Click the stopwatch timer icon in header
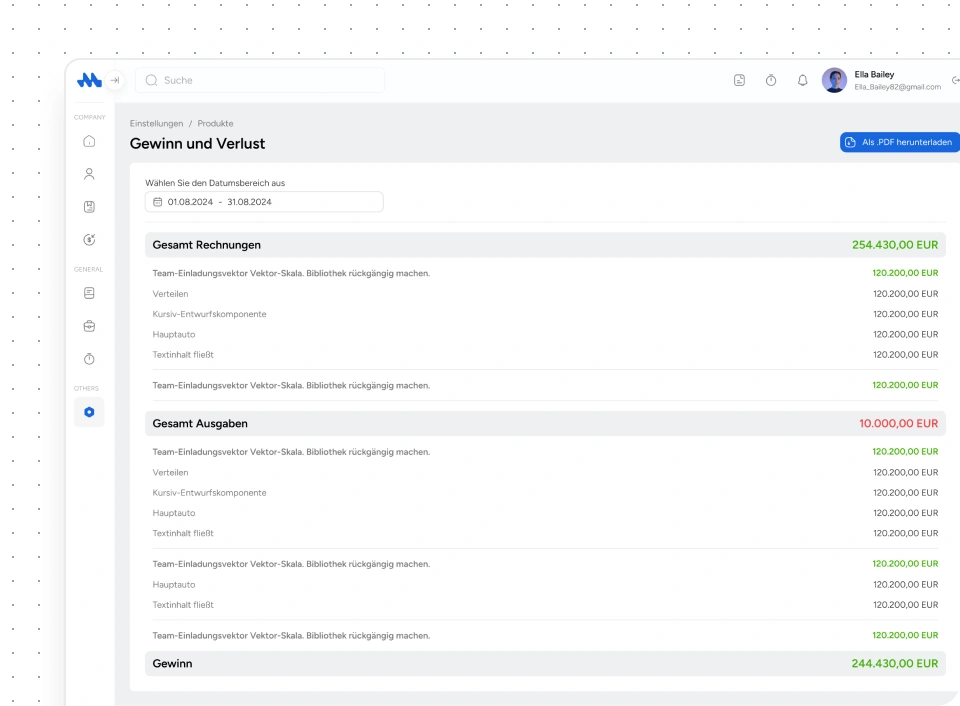The height and width of the screenshot is (706, 960). [771, 81]
